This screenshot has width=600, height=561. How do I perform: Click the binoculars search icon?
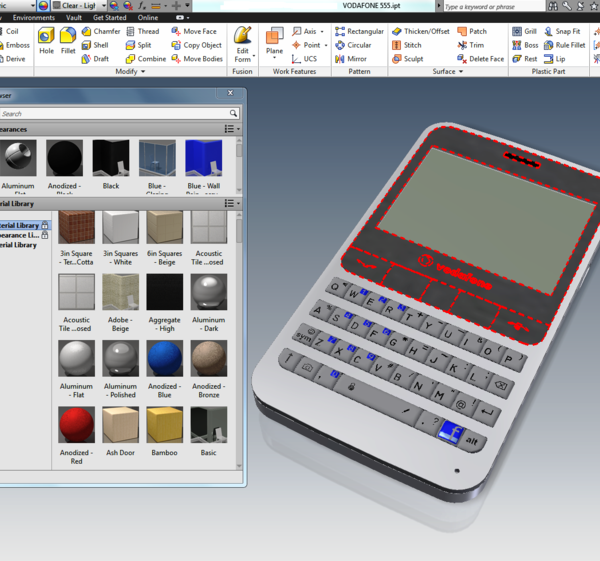553,6
